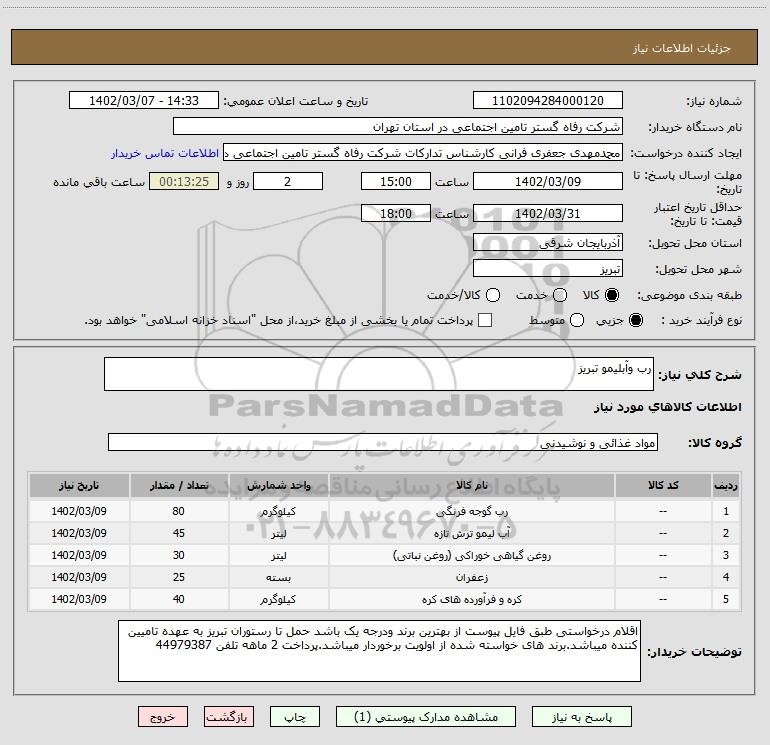Click the توضیحات خریدار notes text area
The image size is (770, 745).
pyautogui.click(x=379, y=651)
